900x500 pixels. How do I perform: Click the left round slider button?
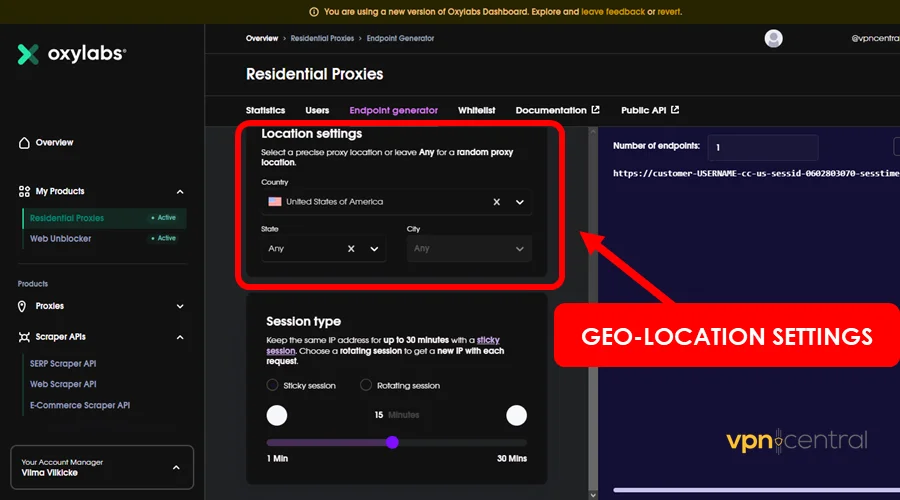[277, 415]
